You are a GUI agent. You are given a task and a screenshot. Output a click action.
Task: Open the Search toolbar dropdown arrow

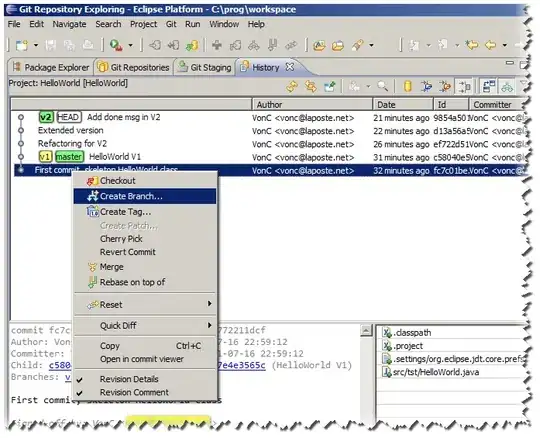(x=371, y=45)
